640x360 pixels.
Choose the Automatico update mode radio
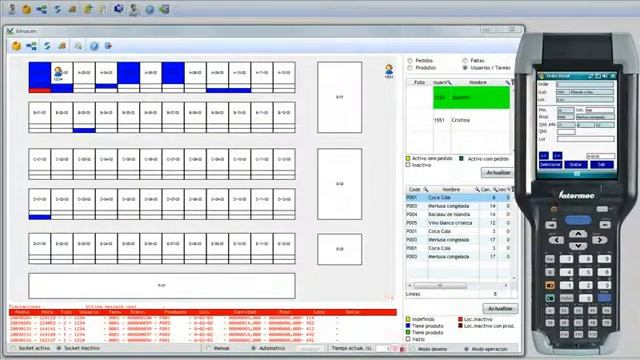tap(253, 348)
